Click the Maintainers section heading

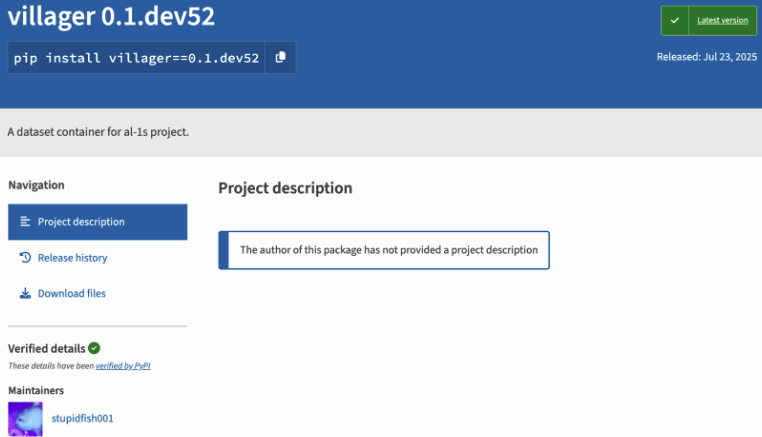36,390
